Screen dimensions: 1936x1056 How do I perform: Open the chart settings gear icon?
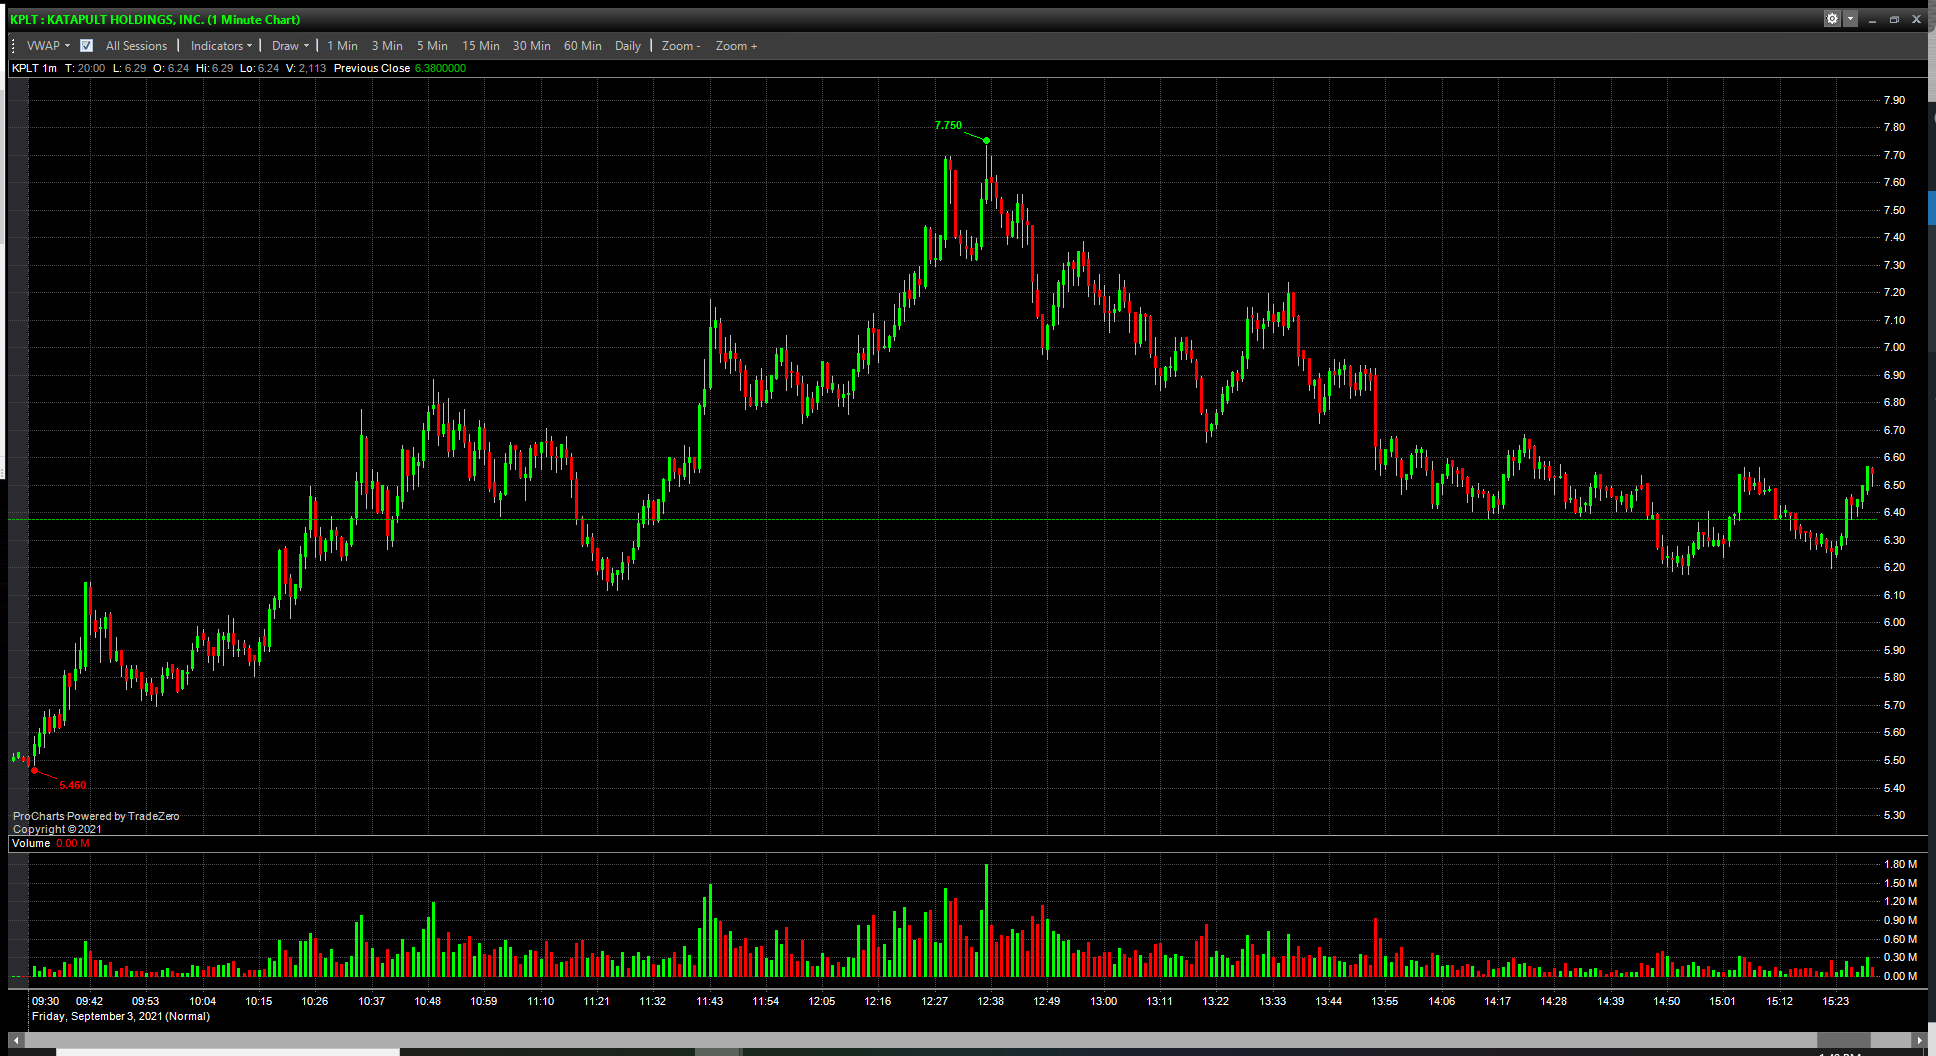(x=1832, y=19)
